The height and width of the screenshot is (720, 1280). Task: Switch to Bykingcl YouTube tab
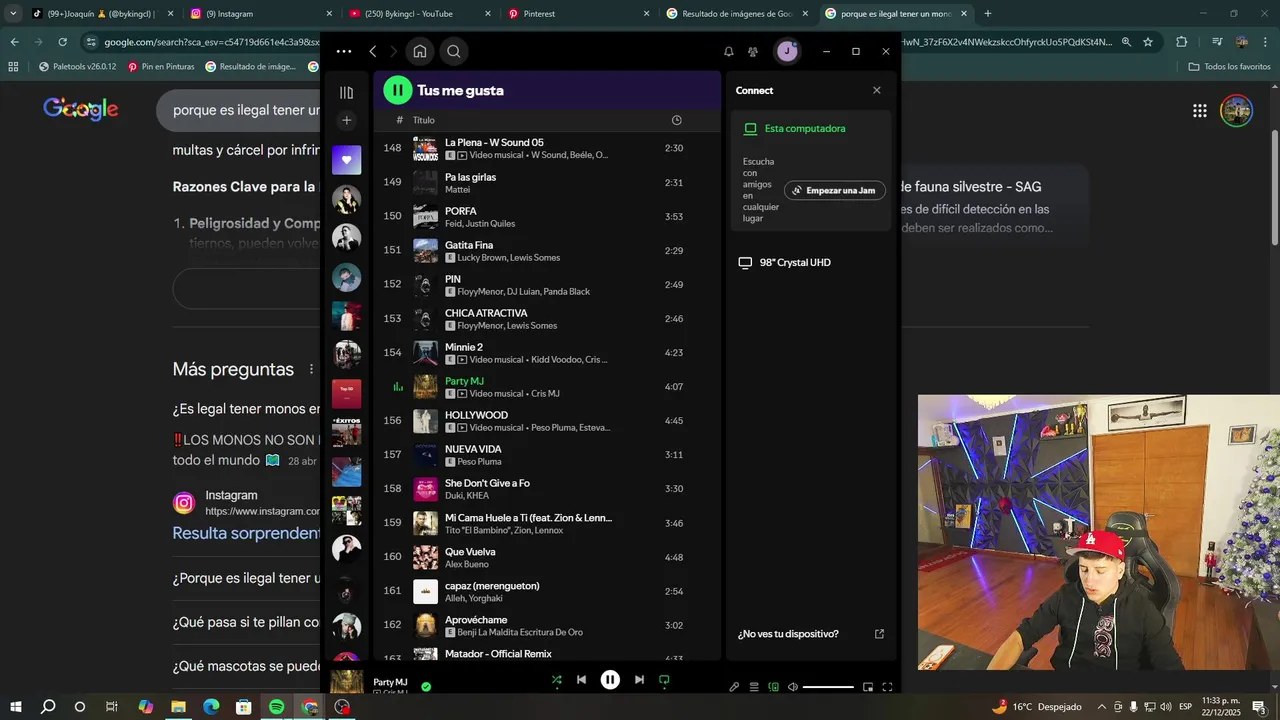point(417,14)
